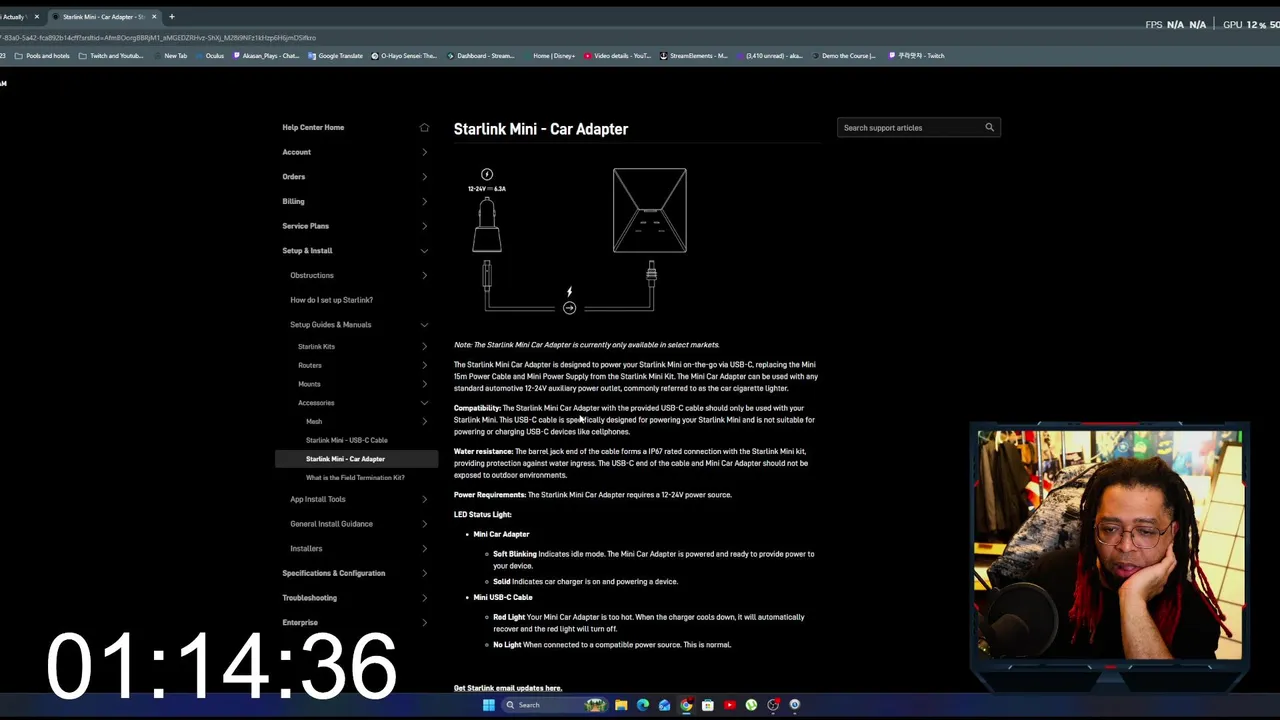Click 'Get Starlink email updates here' link
Screen dimensions: 1280x720
[508, 688]
